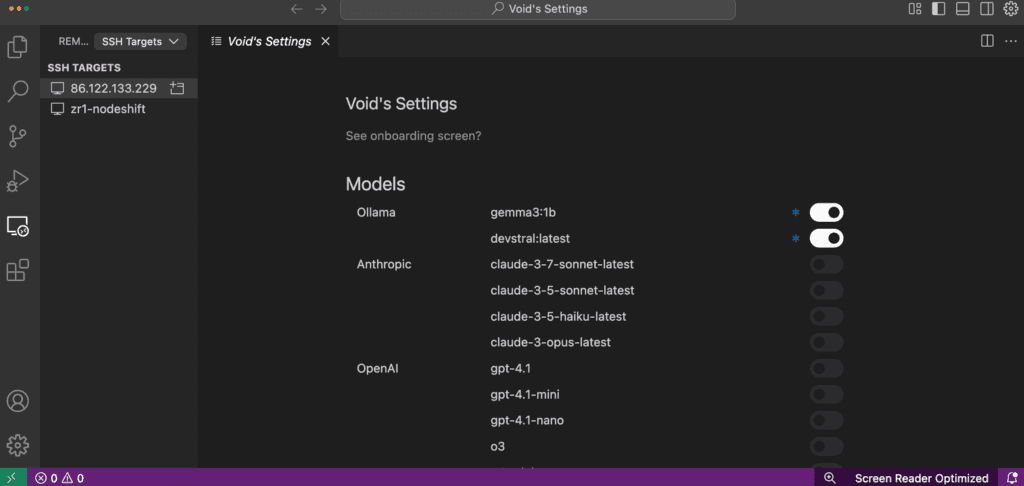Click the OpenAI provider label

(377, 368)
